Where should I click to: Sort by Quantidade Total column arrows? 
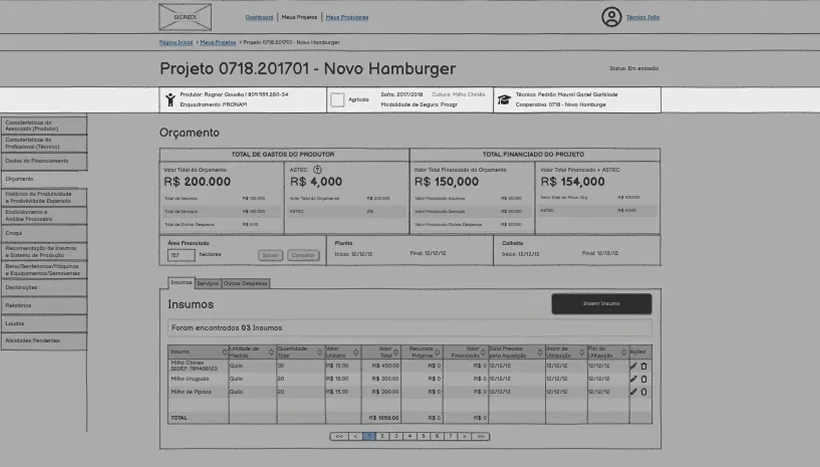(320, 352)
